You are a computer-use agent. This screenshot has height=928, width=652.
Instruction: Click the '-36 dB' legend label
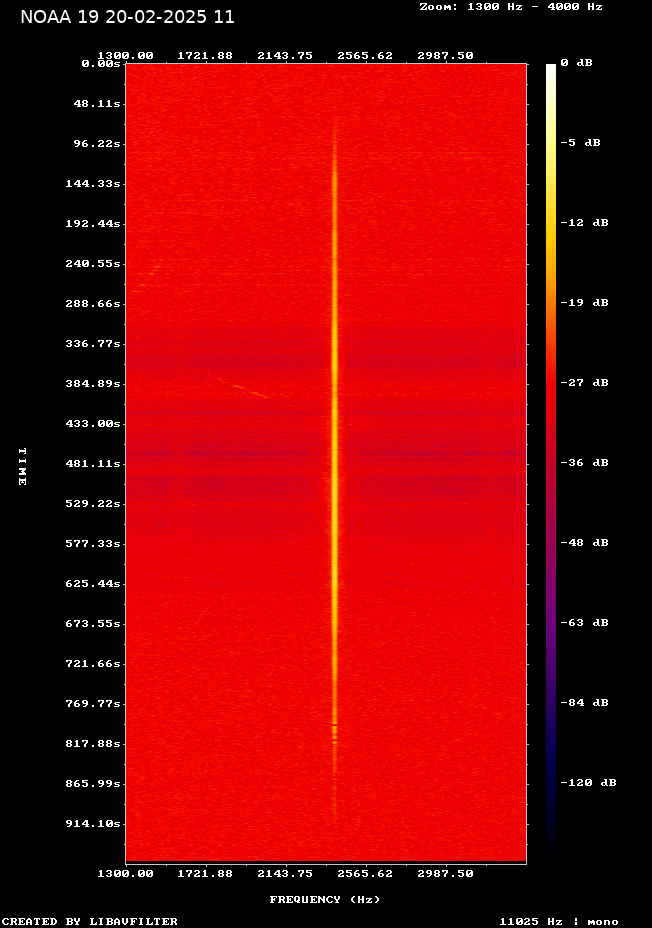click(585, 462)
